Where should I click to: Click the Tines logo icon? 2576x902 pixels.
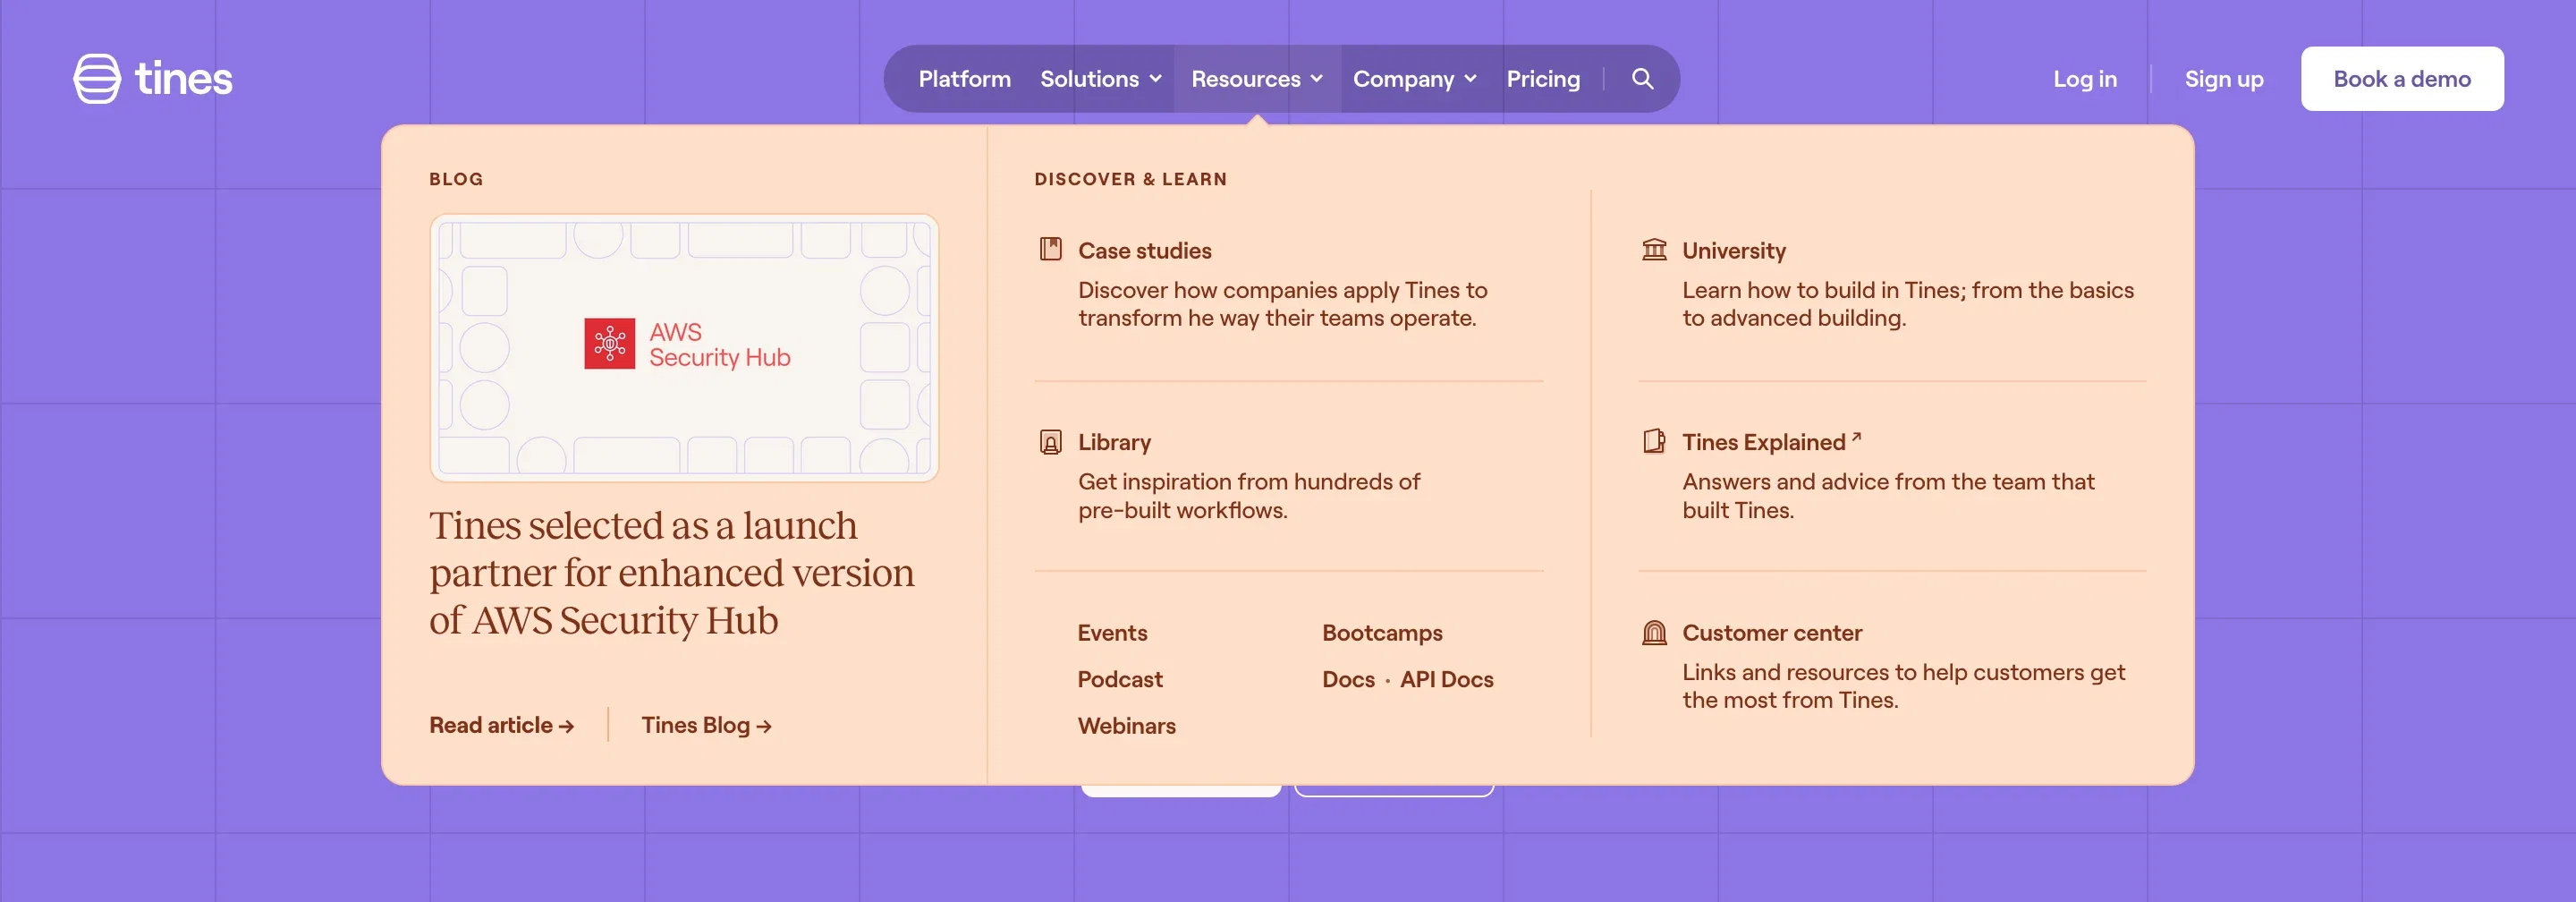[x=97, y=79]
